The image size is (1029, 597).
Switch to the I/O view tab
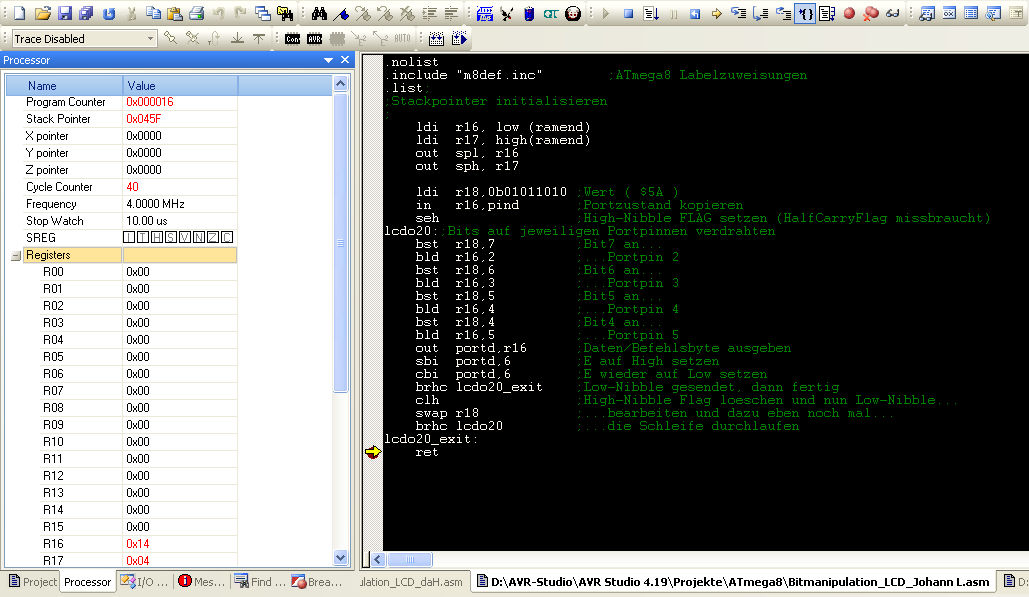(144, 582)
